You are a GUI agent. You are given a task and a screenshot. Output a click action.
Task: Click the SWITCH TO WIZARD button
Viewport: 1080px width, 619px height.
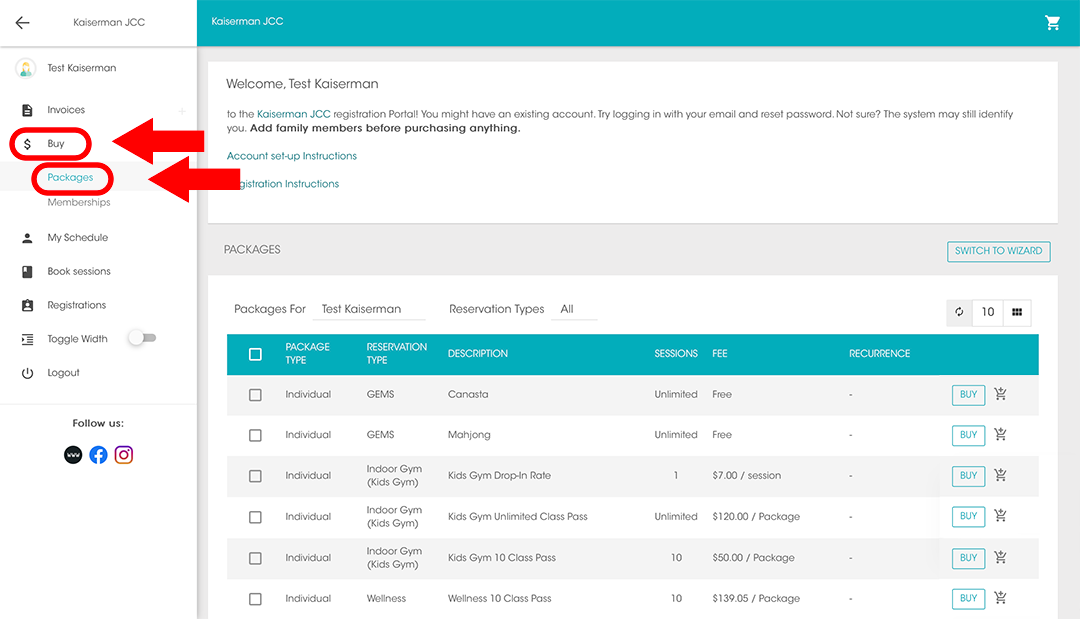pos(998,251)
